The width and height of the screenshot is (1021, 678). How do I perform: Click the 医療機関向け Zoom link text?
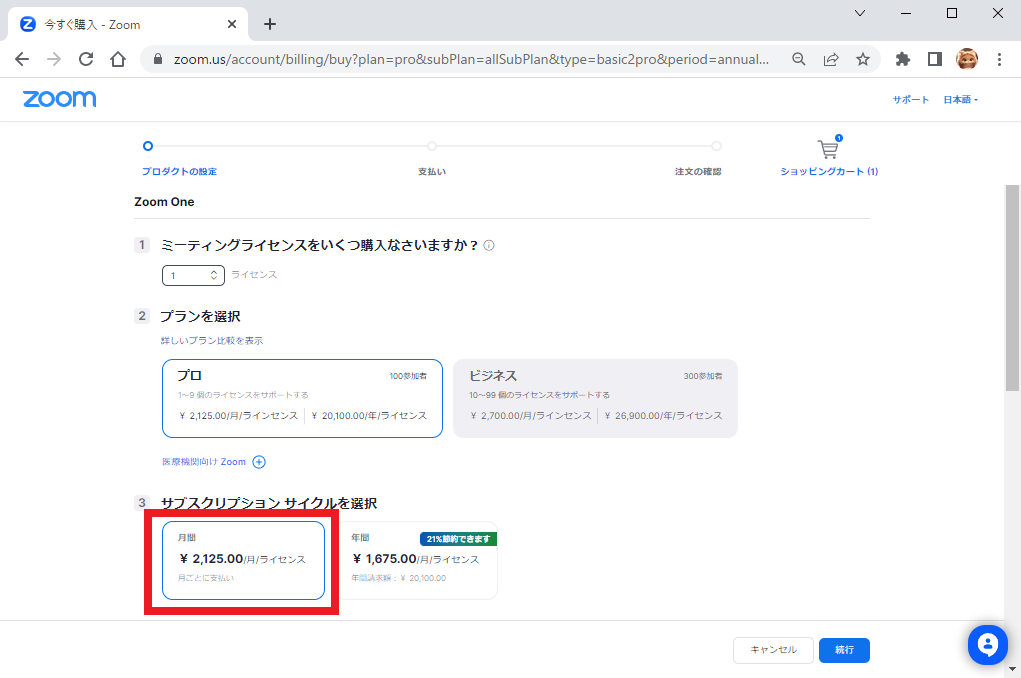point(204,462)
